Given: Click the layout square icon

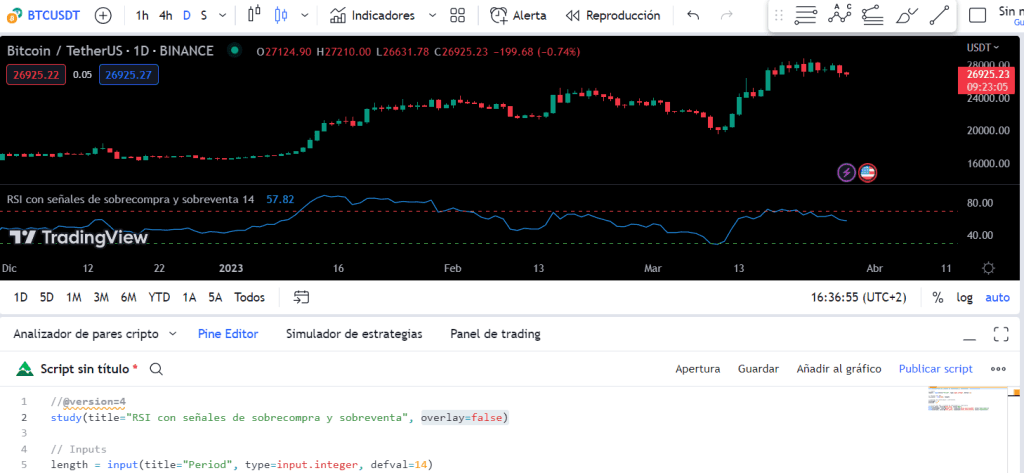Looking at the screenshot, I should 977,15.
